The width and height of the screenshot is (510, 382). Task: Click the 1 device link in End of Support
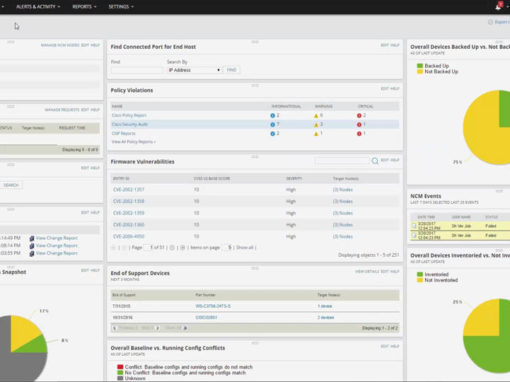click(x=325, y=306)
